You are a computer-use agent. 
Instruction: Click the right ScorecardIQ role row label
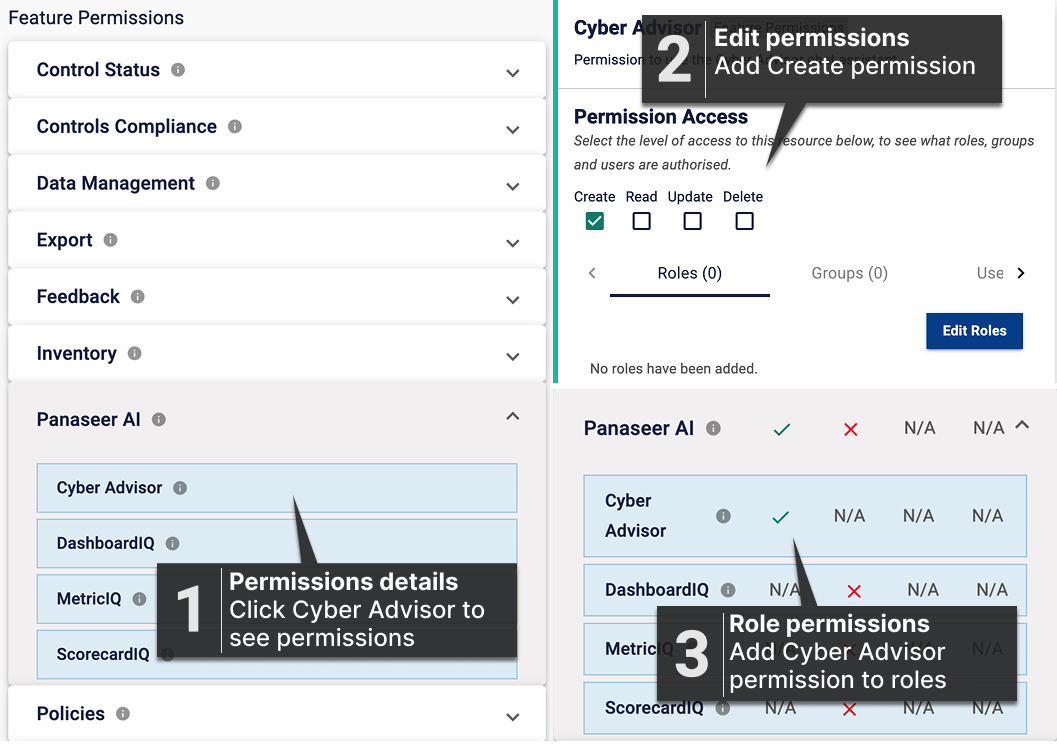click(654, 708)
